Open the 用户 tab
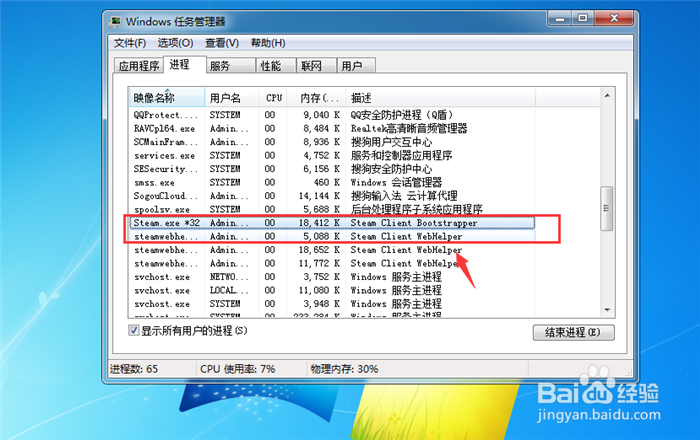The image size is (700, 440). tap(356, 66)
